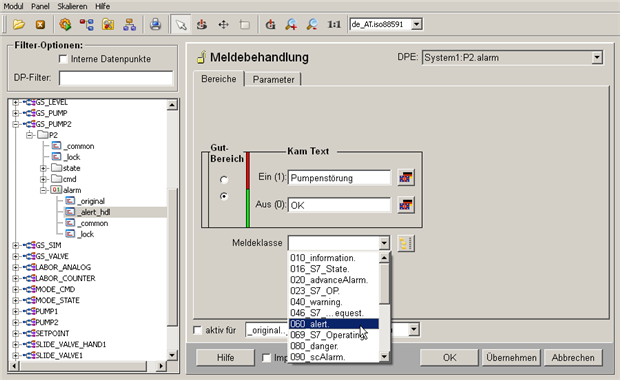Image resolution: width=620 pixels, height=380 pixels.
Task: Click the tree vertical scrollbar up arrow
Action: (172, 105)
